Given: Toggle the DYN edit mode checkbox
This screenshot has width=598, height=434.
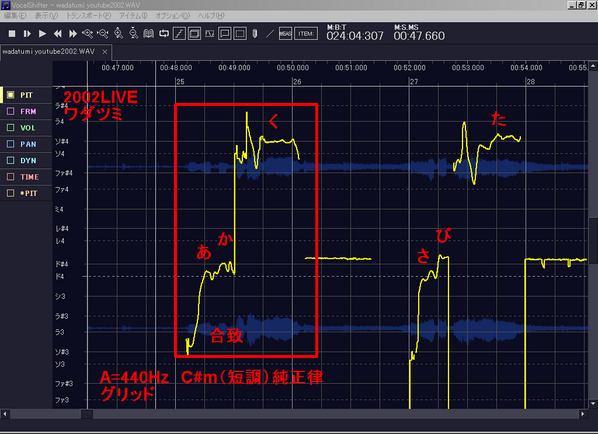Looking at the screenshot, I should pyautogui.click(x=11, y=161).
